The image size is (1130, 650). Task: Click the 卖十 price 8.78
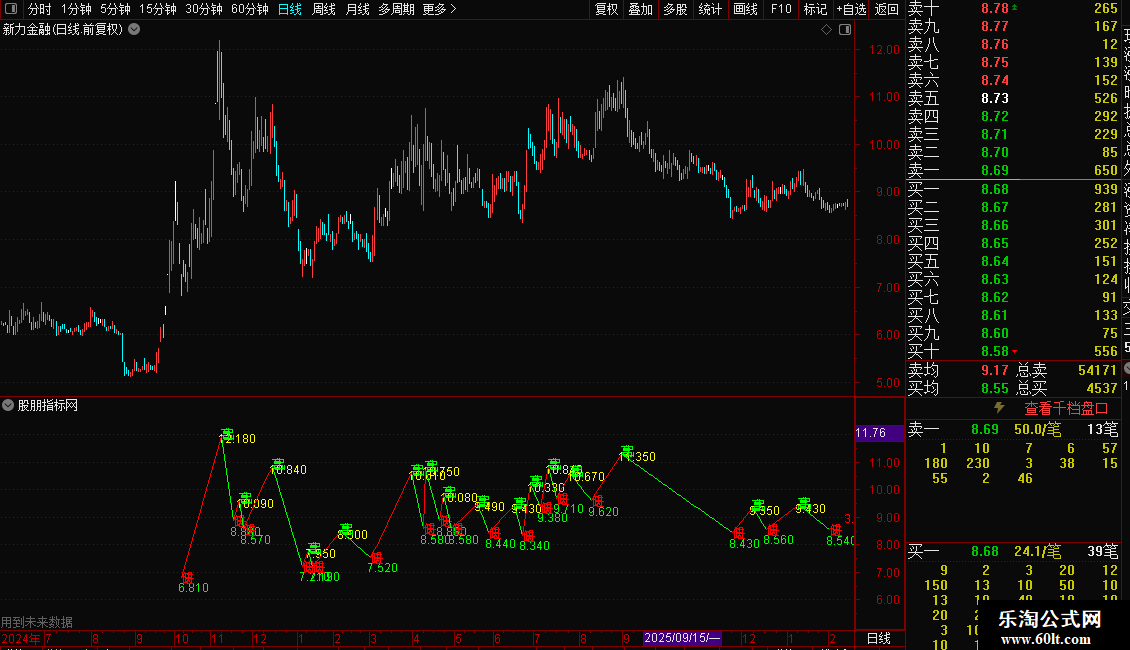pyautogui.click(x=995, y=9)
